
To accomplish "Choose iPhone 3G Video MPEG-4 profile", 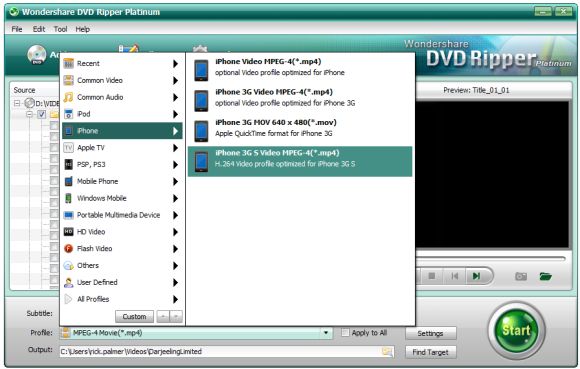I will click(x=300, y=101).
